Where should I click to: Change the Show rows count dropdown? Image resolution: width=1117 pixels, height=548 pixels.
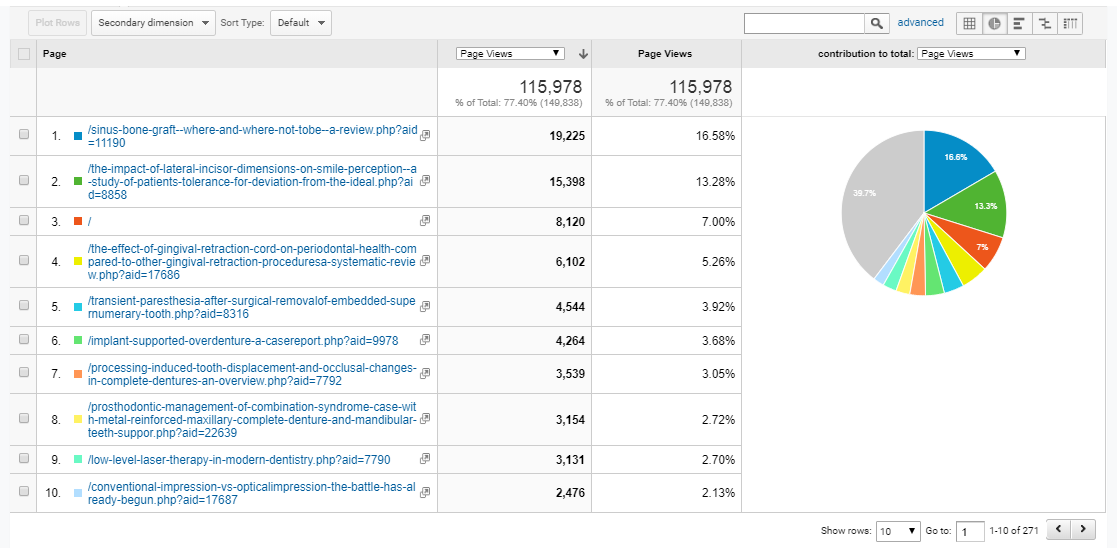coord(897,531)
